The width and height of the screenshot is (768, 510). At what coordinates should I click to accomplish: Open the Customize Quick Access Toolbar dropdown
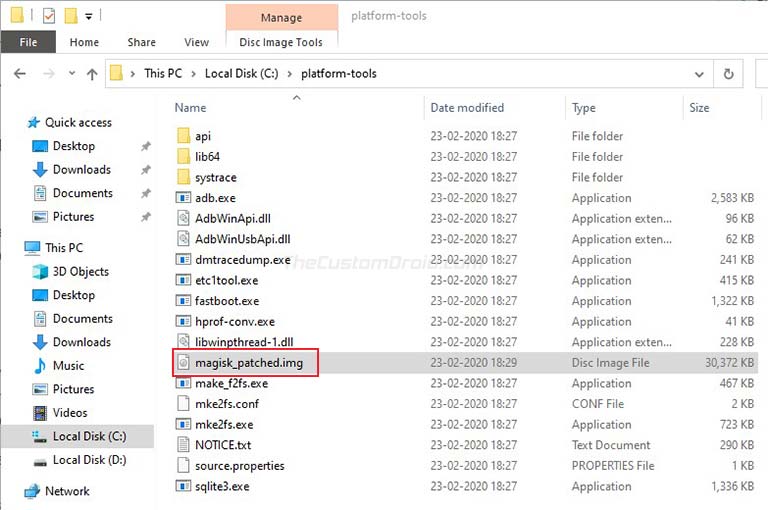pos(89,17)
